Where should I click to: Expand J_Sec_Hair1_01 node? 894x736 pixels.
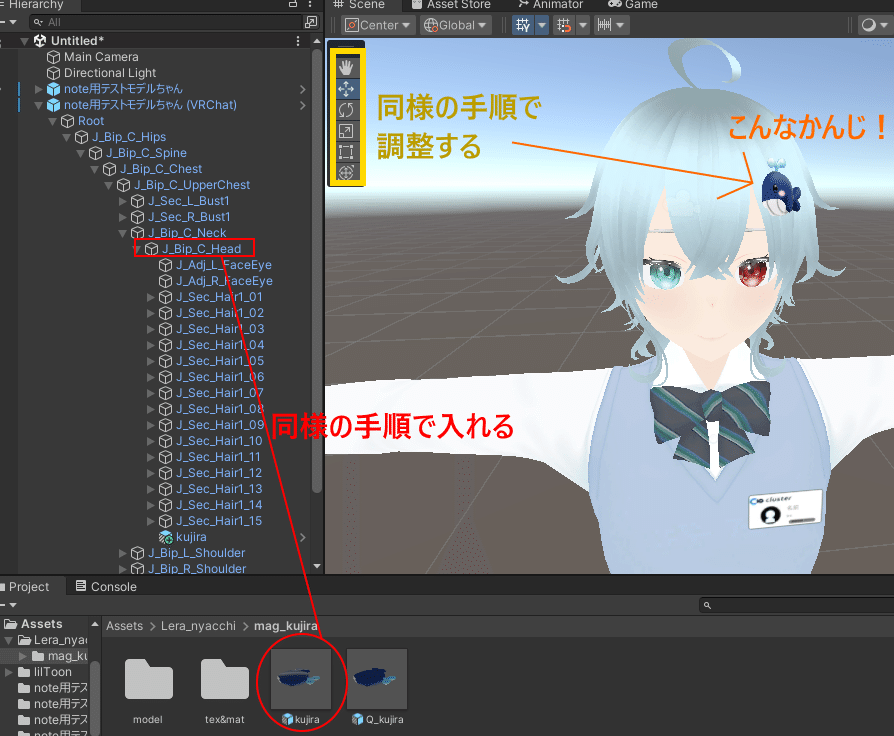coord(151,297)
